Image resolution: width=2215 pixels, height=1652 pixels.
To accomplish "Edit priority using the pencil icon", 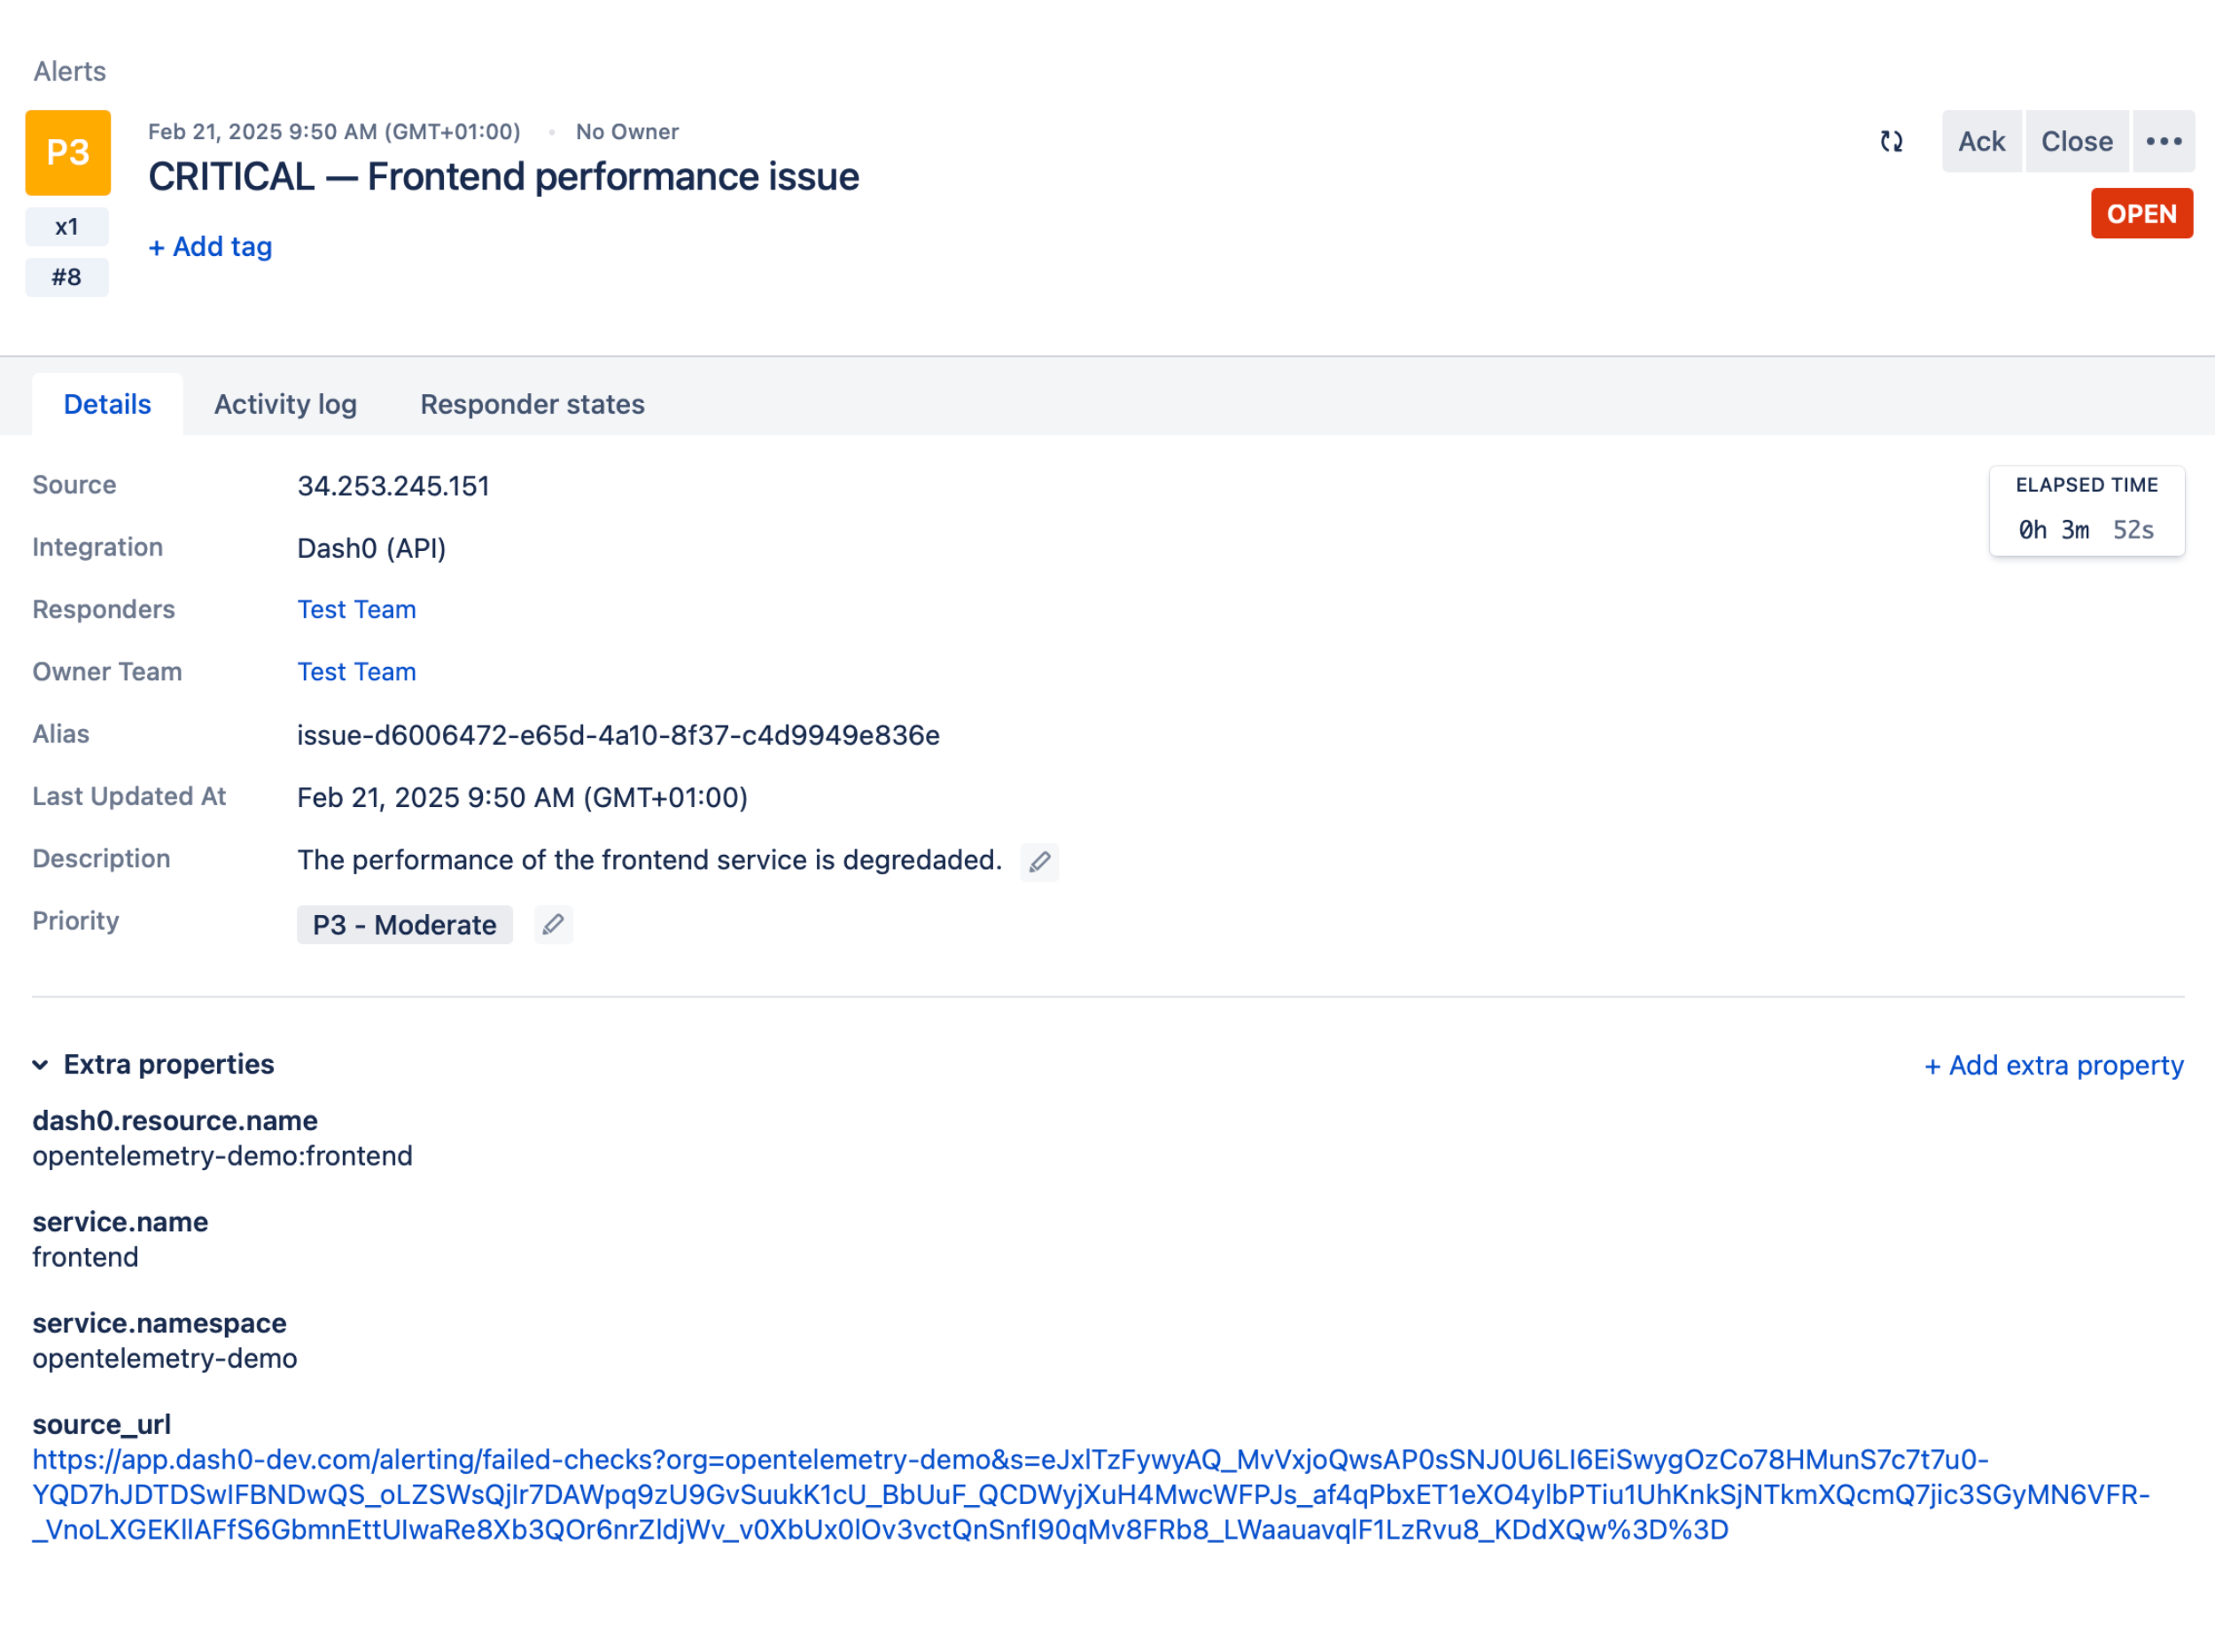I will coord(553,925).
